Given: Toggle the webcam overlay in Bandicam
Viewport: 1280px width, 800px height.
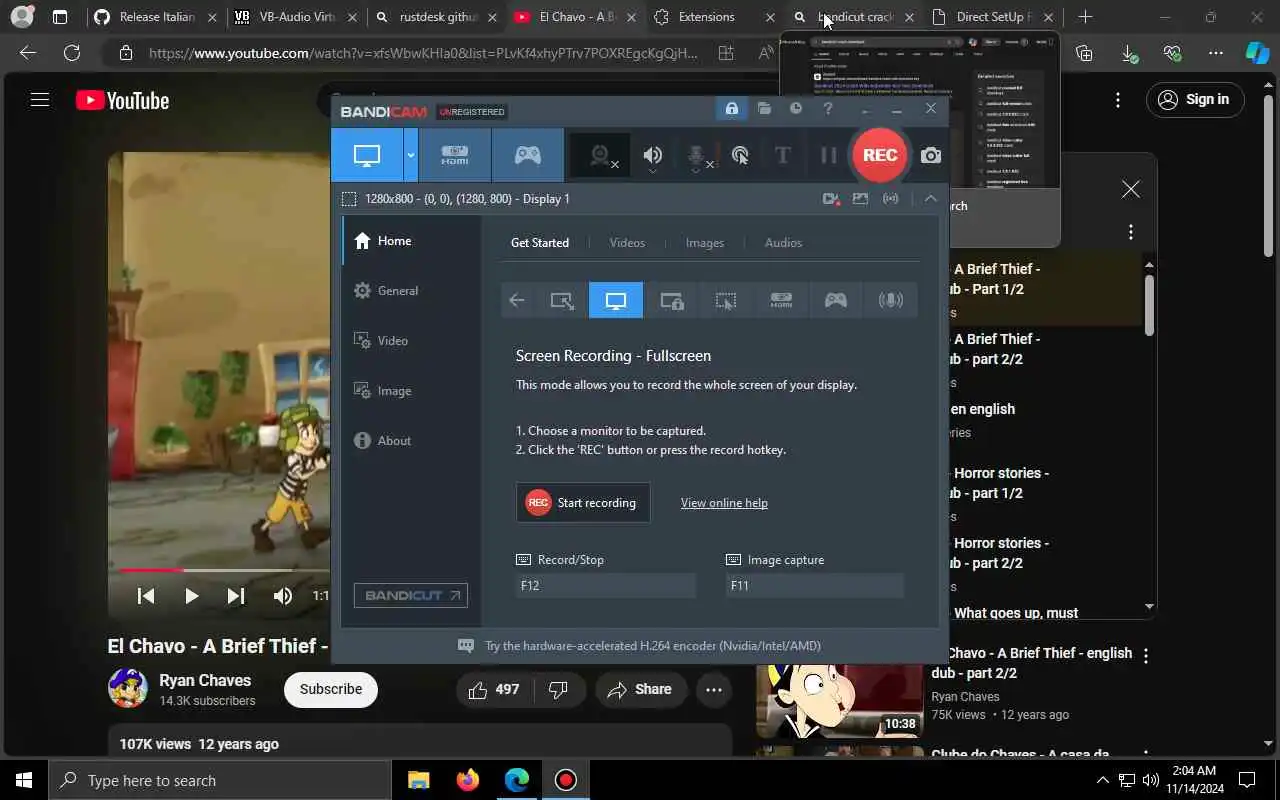Looking at the screenshot, I should click(x=600, y=155).
